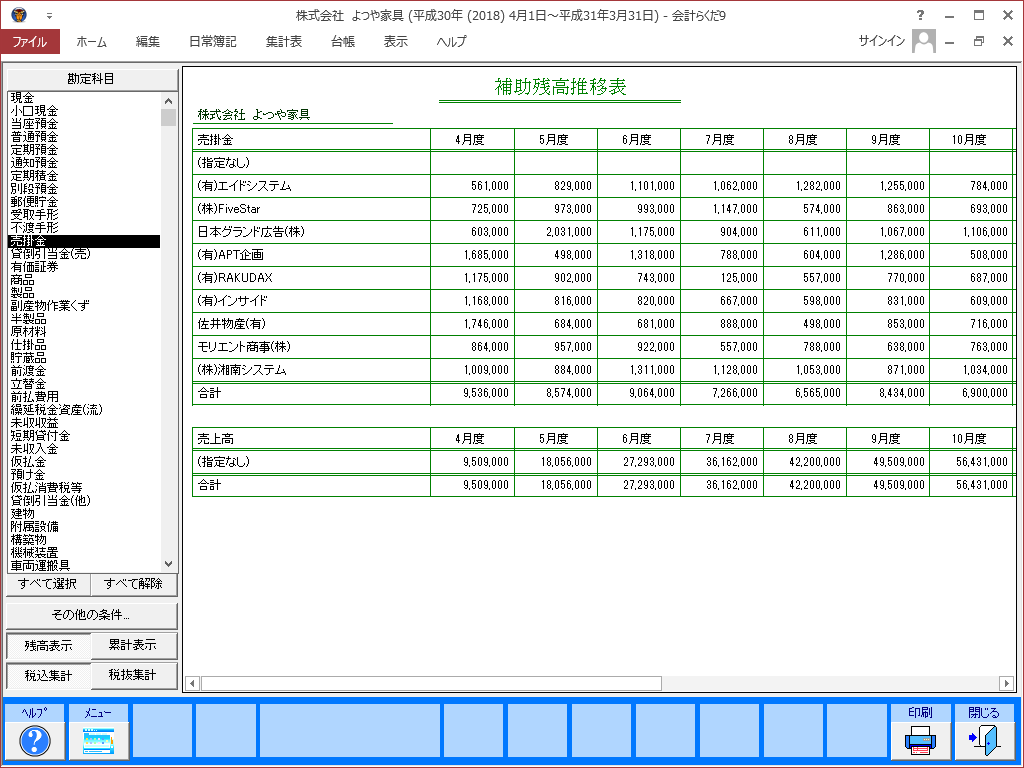
Task: Click the 印刷 printer icon
Action: [x=920, y=740]
